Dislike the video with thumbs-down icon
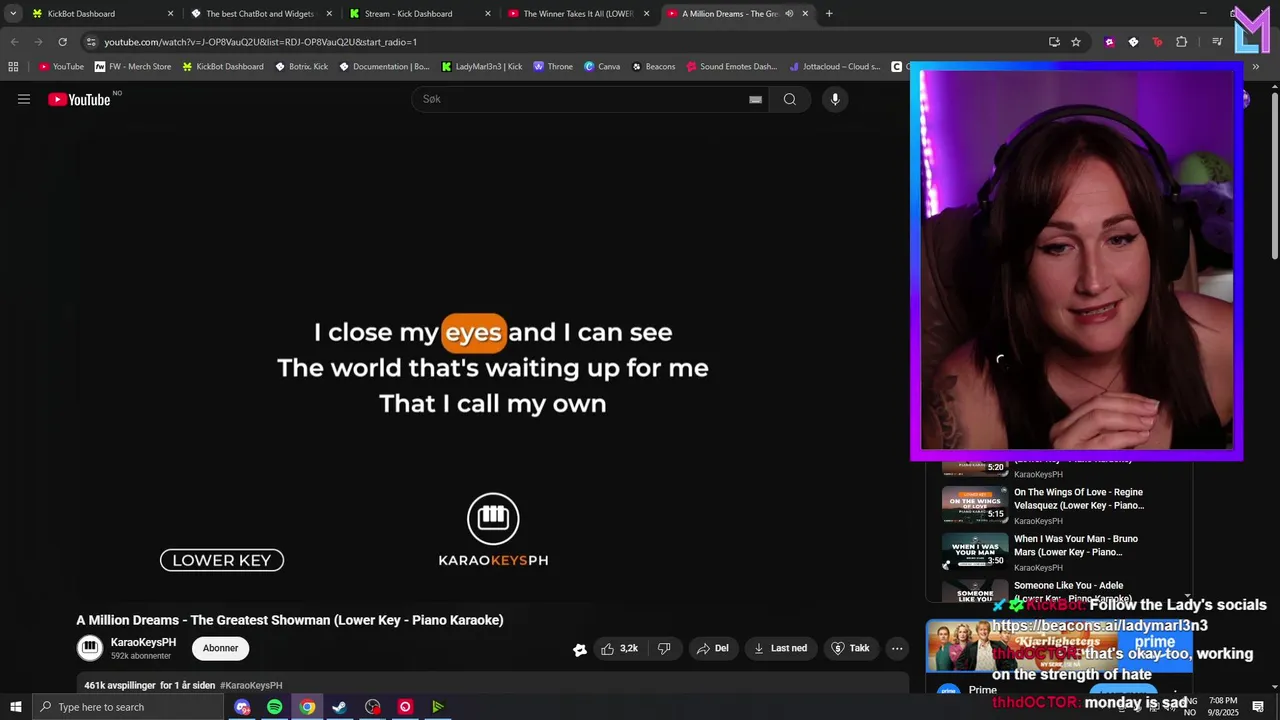The height and width of the screenshot is (720, 1280). tap(664, 648)
